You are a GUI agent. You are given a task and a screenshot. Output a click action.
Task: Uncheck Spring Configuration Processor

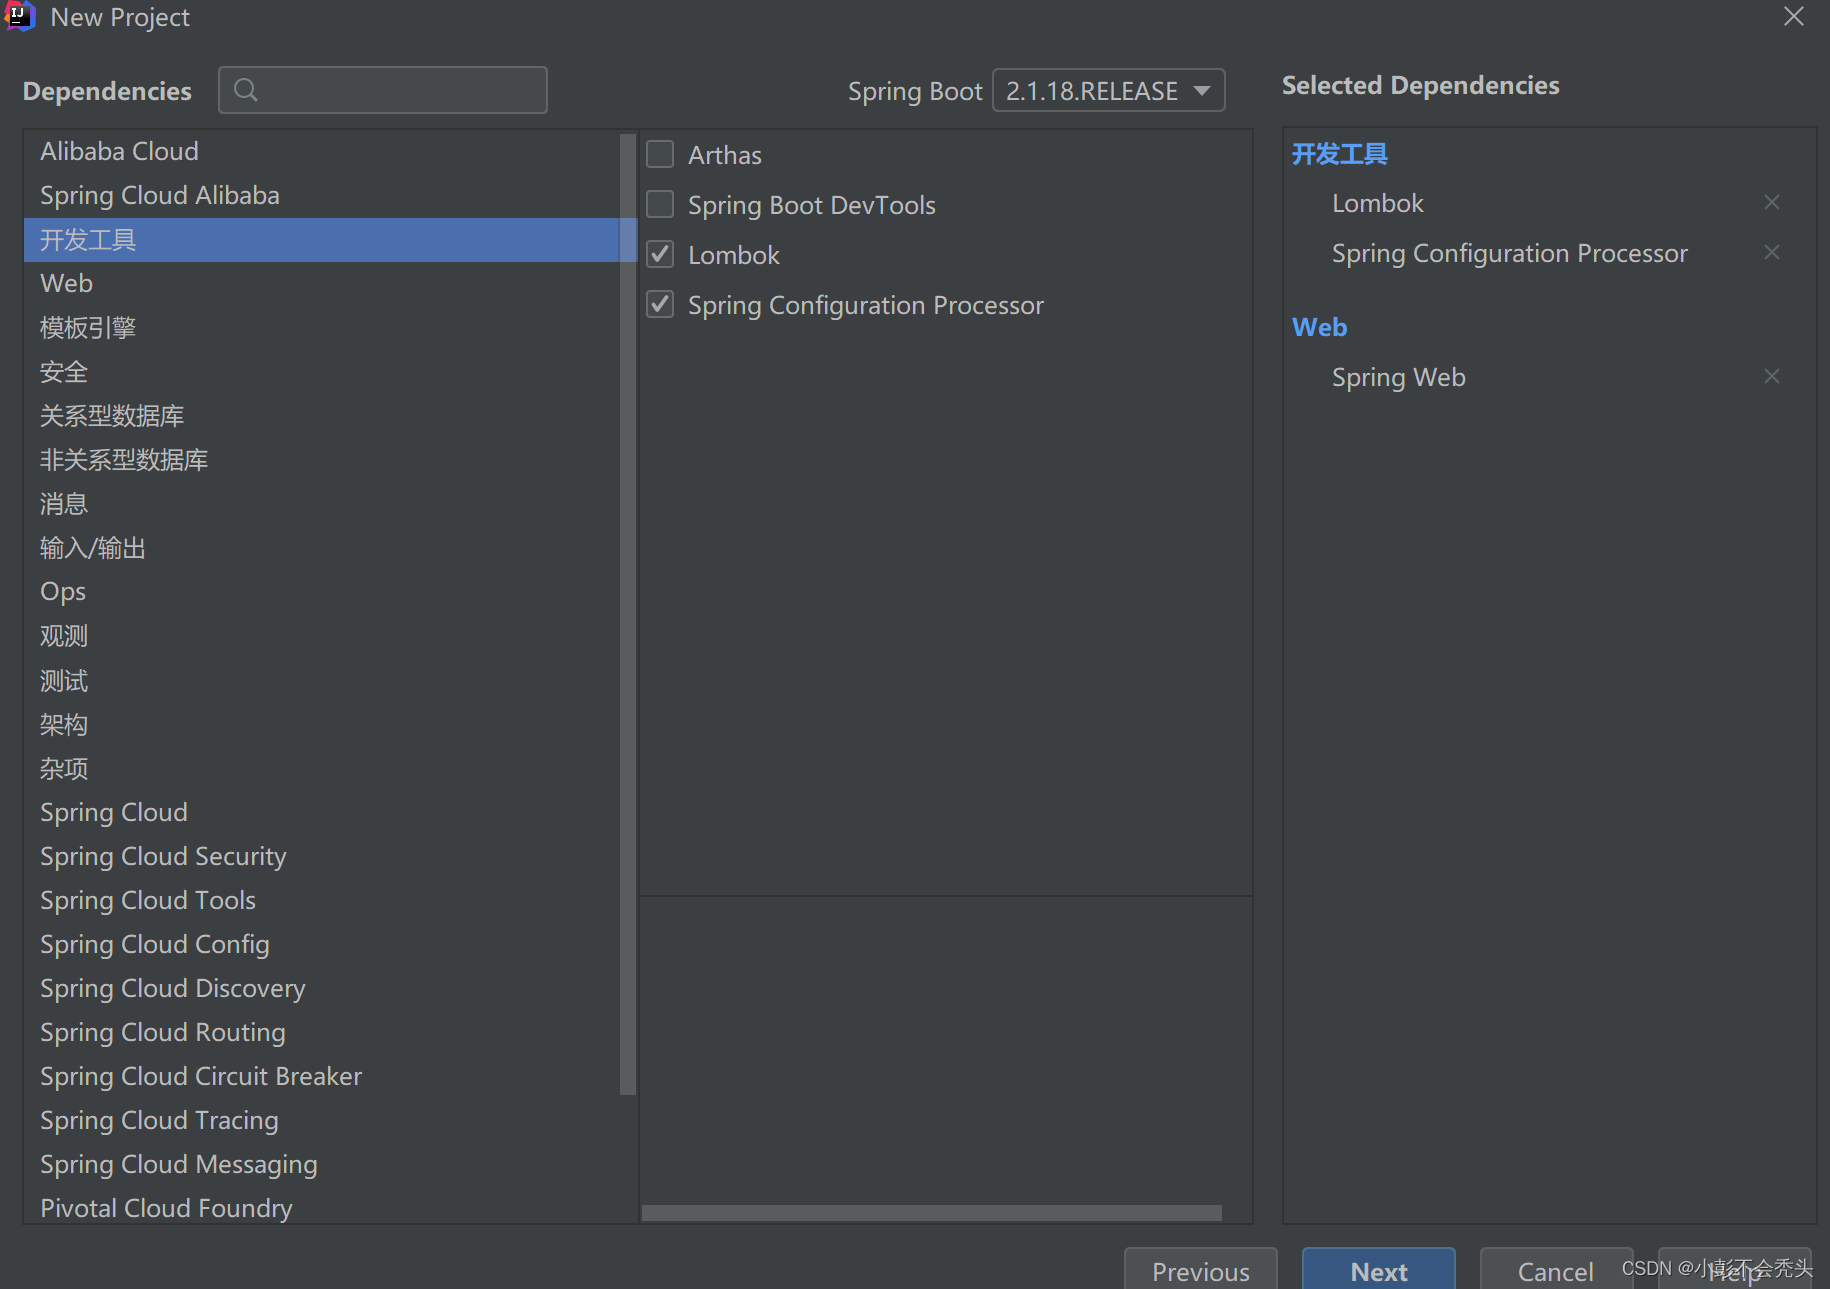point(660,304)
